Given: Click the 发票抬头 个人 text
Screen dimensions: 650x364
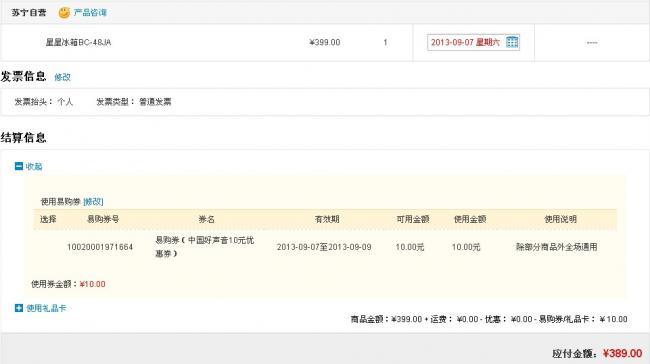Looking at the screenshot, I should coord(44,102).
